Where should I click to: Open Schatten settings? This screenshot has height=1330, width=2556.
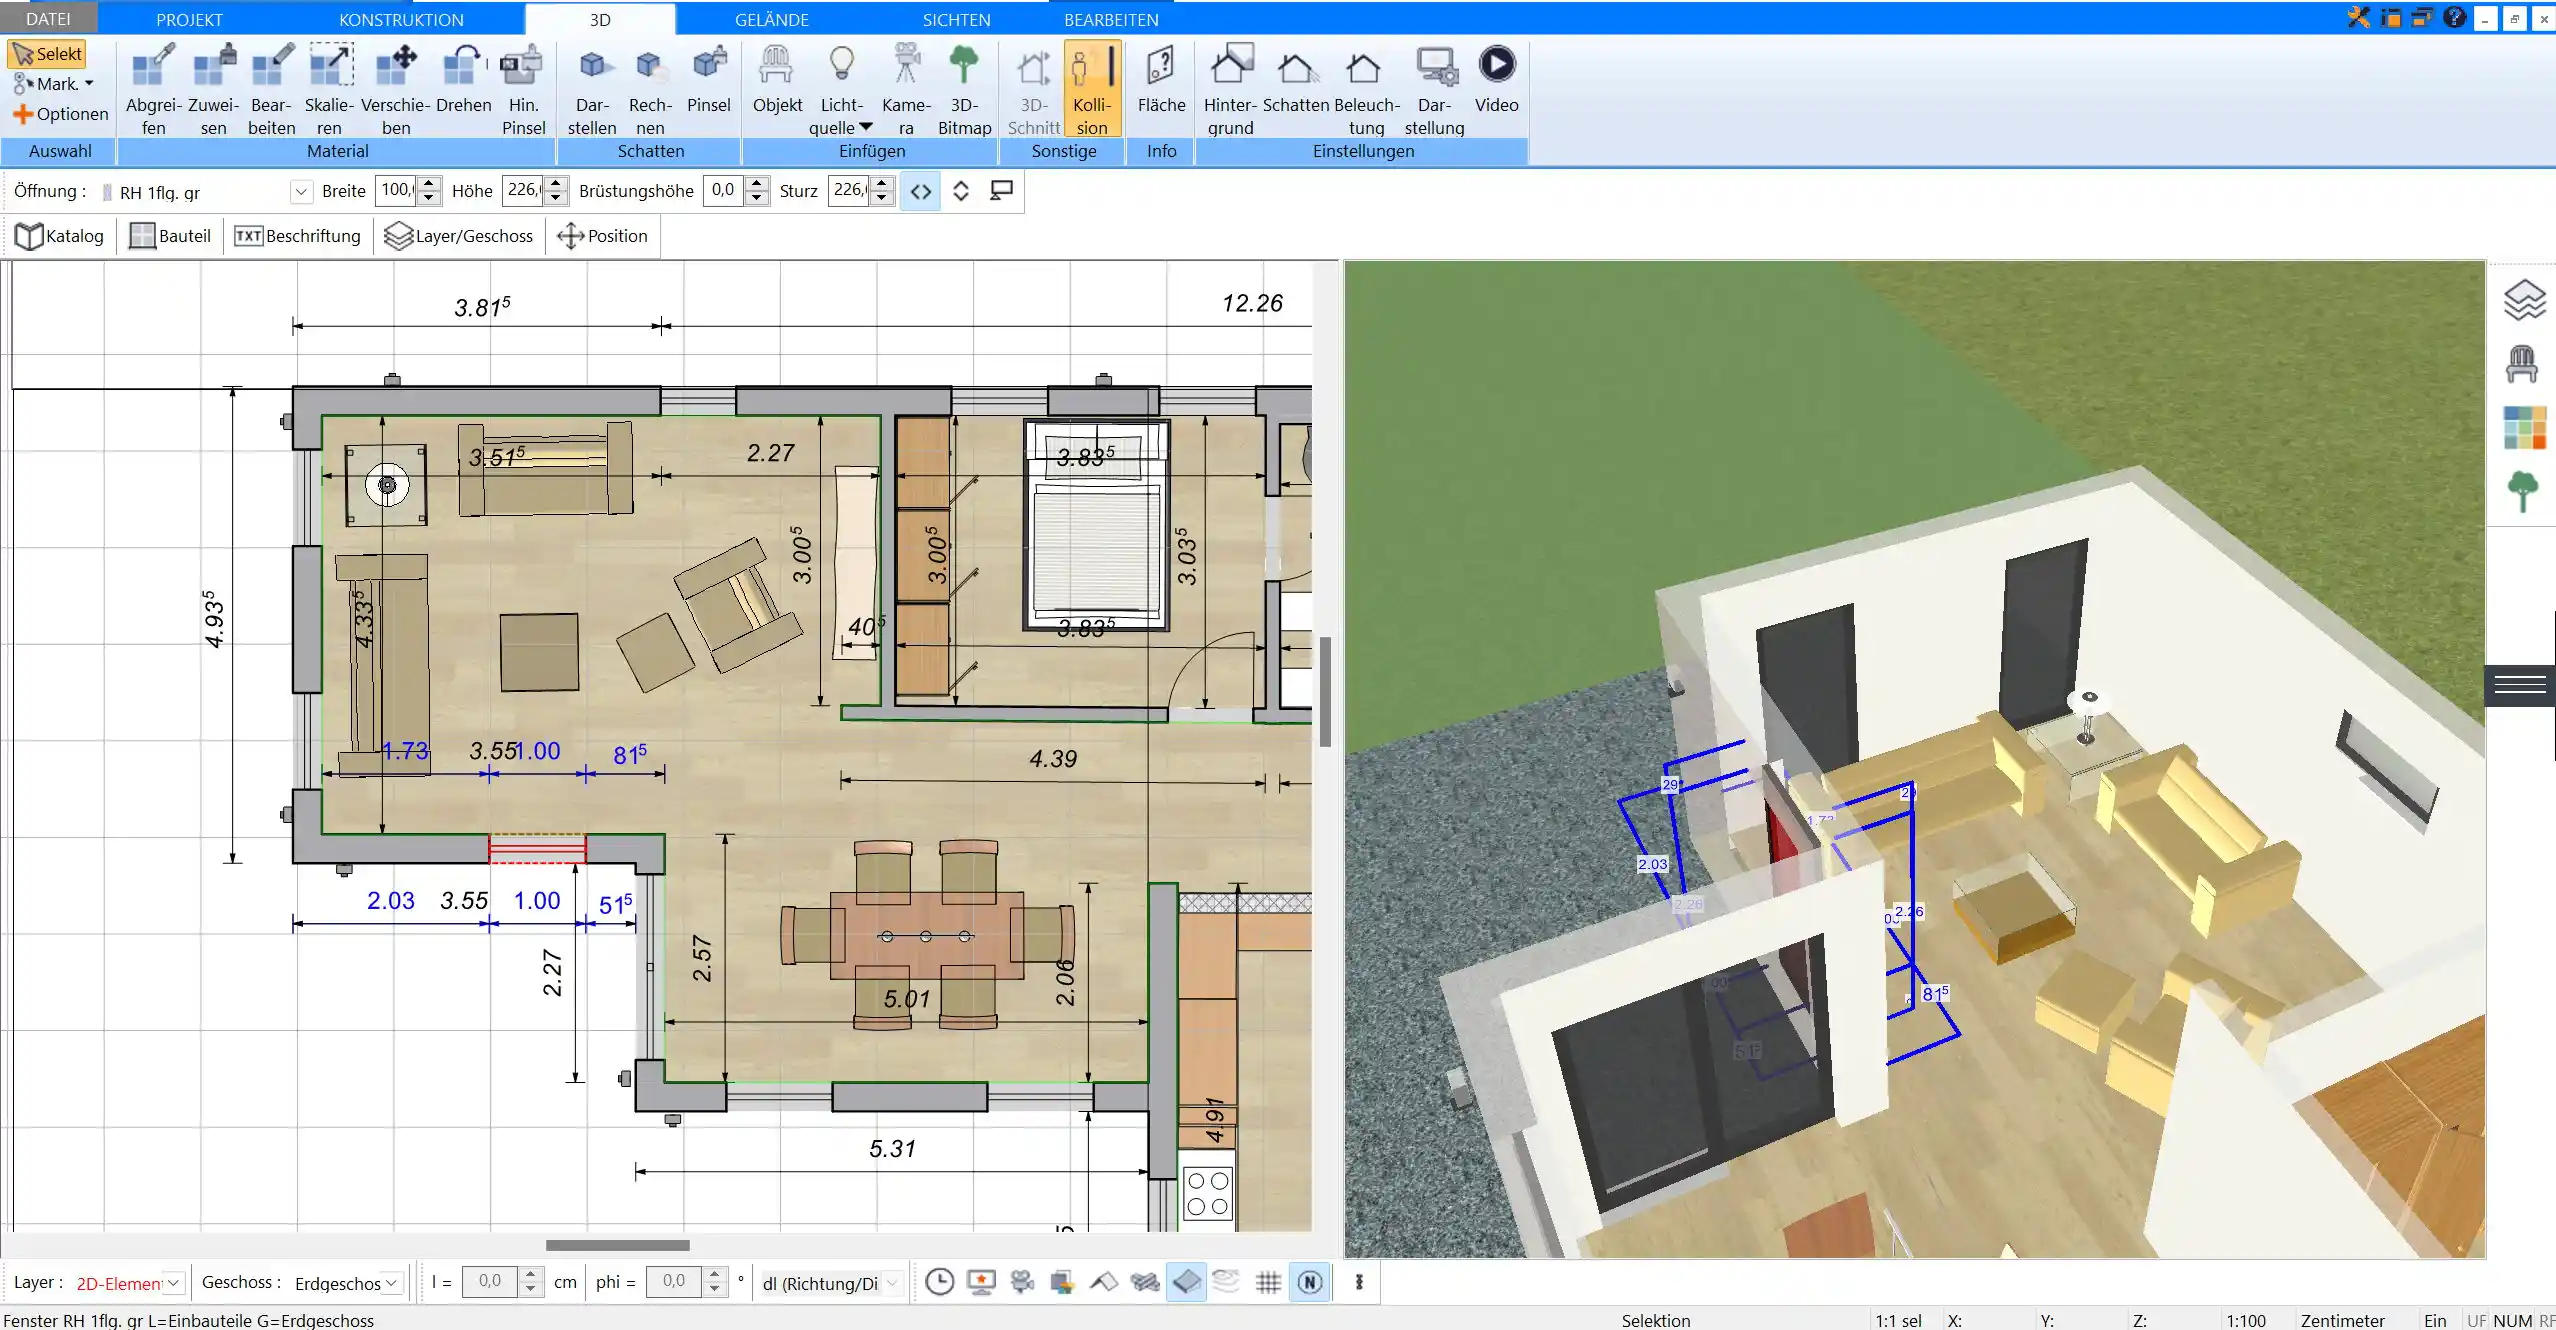pyautogui.click(x=1296, y=80)
